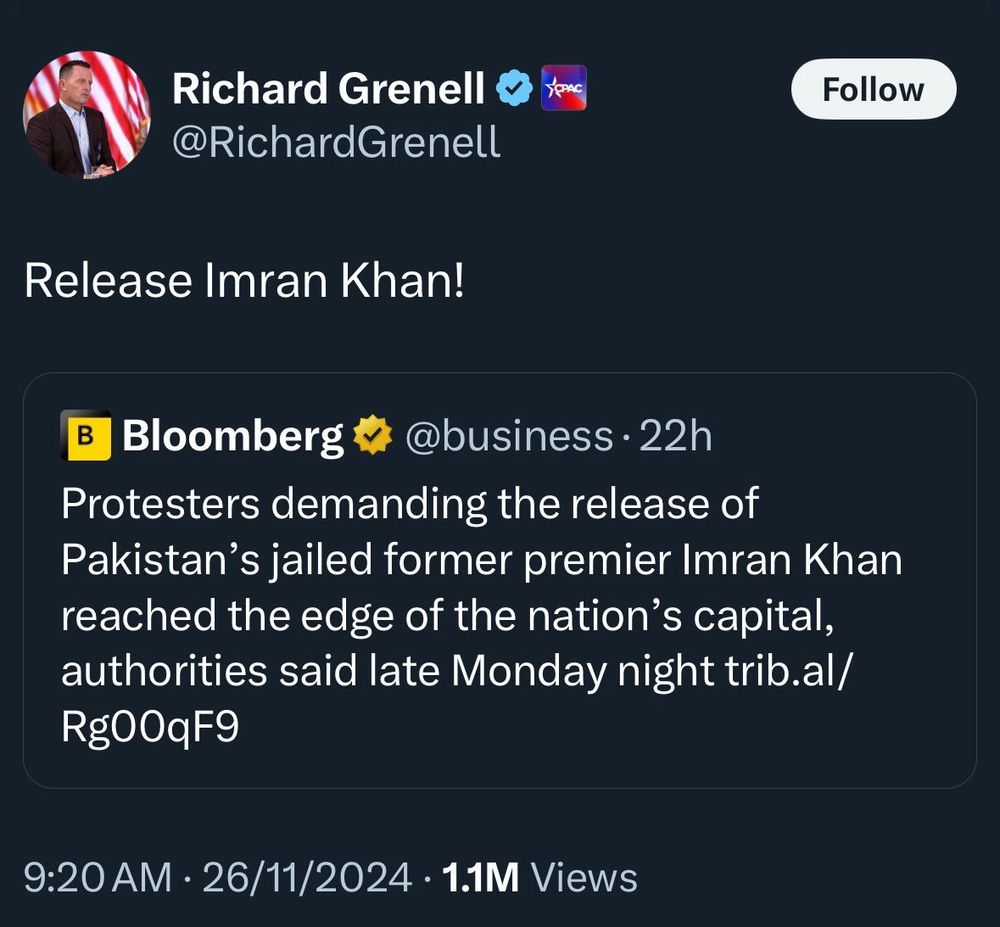
Task: Click "reached the edge of the nation's capital" line
Action: tap(447, 615)
